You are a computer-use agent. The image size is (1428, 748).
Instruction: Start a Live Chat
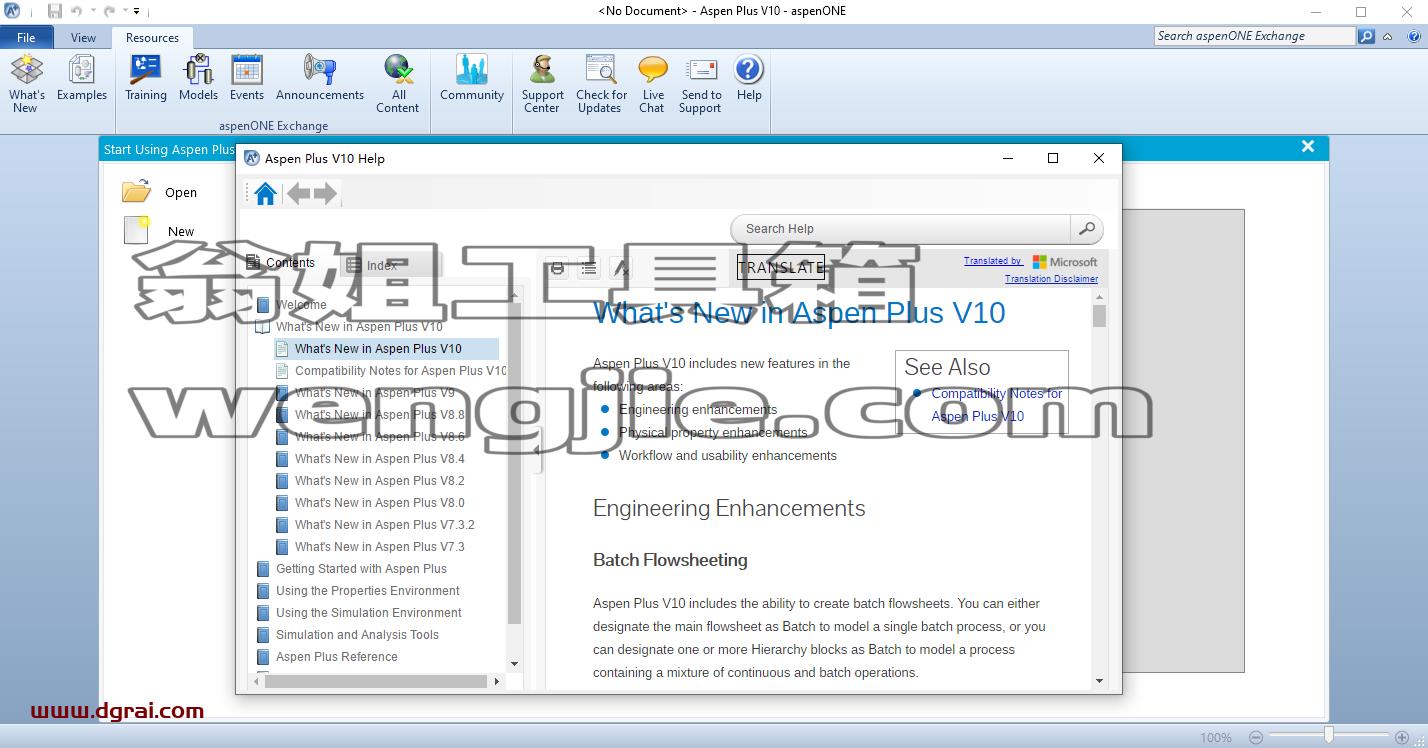pyautogui.click(x=652, y=83)
